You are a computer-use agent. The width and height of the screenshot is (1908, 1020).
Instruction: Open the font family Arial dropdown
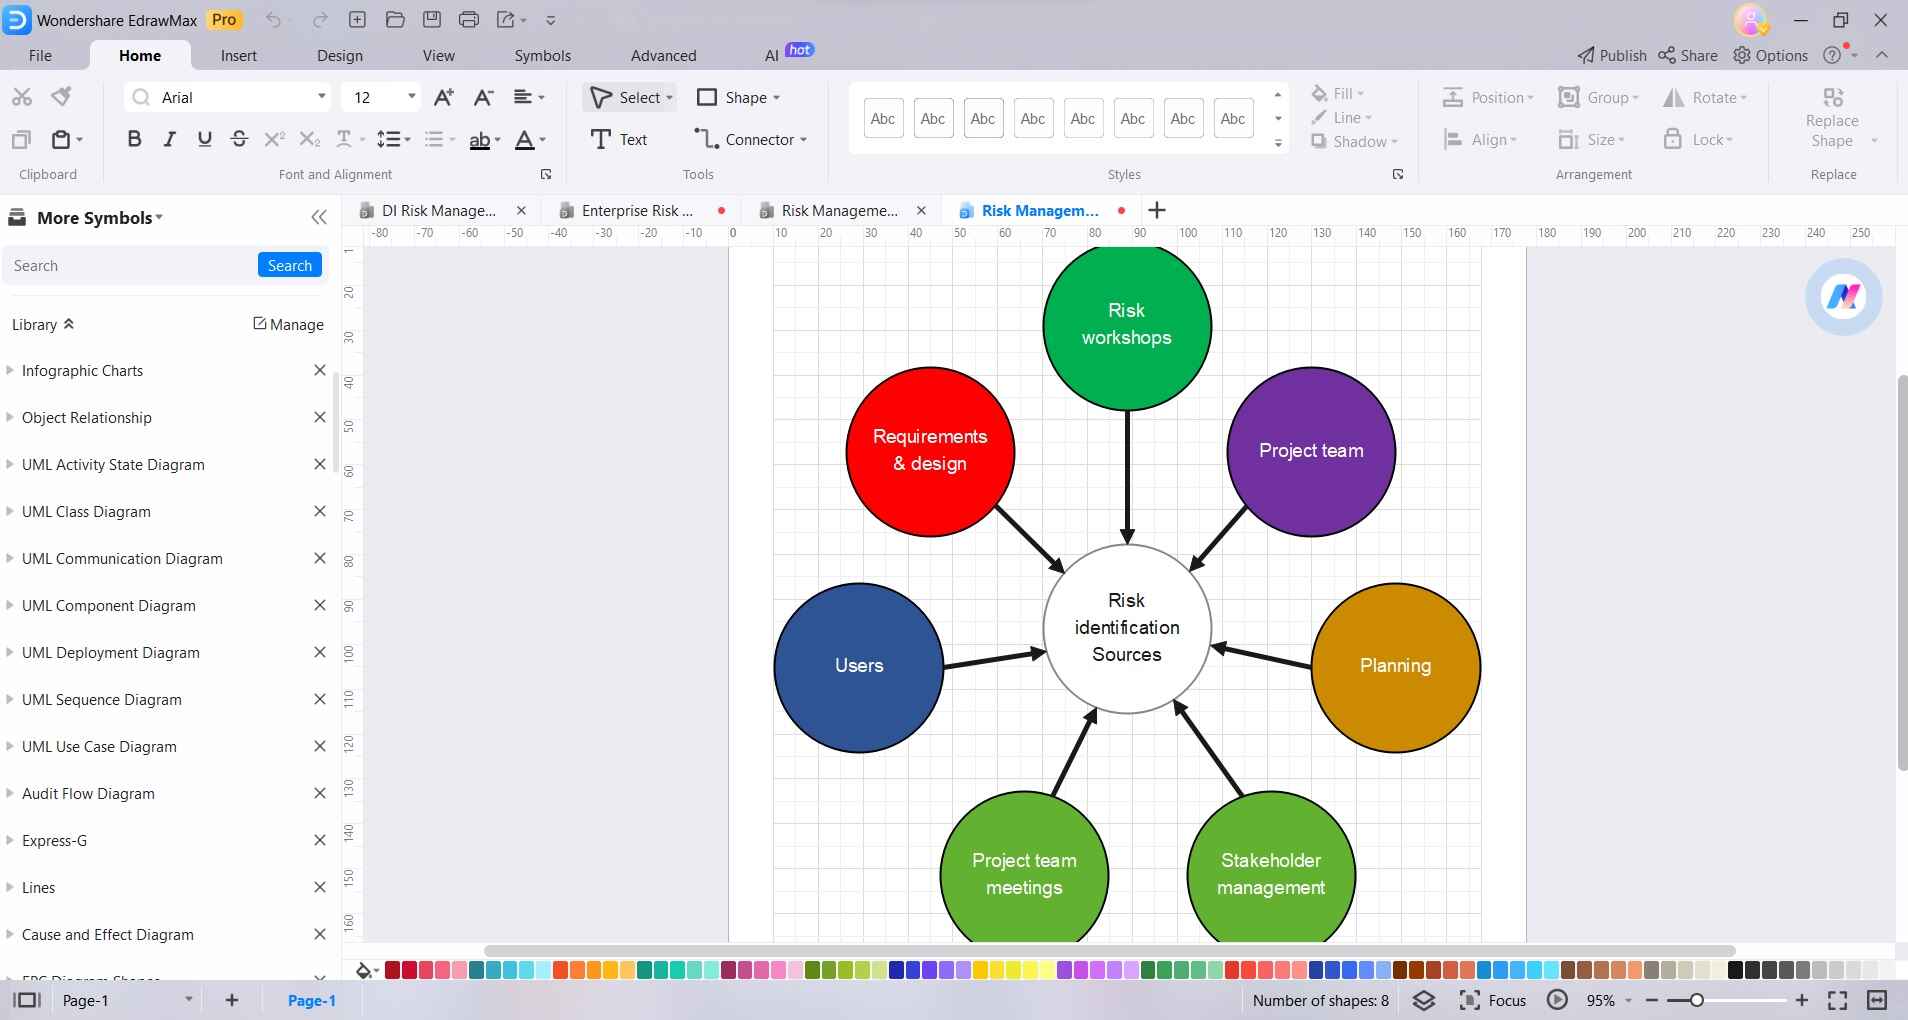click(321, 97)
